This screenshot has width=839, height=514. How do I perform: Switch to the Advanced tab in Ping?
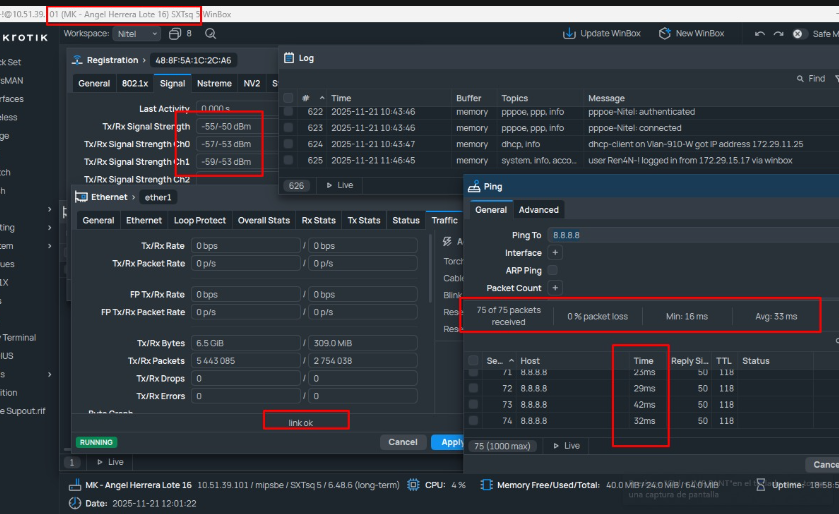tap(538, 210)
